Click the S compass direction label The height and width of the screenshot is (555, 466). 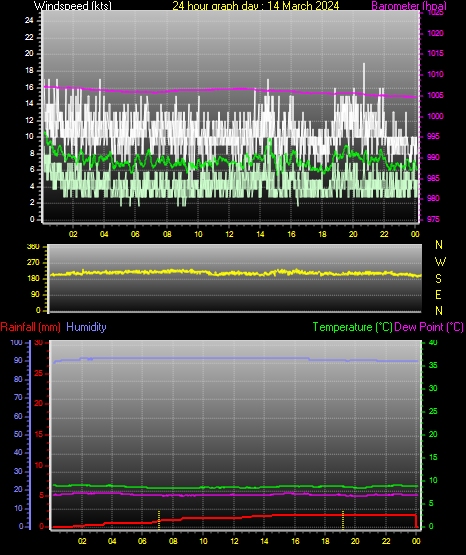pyautogui.click(x=438, y=279)
